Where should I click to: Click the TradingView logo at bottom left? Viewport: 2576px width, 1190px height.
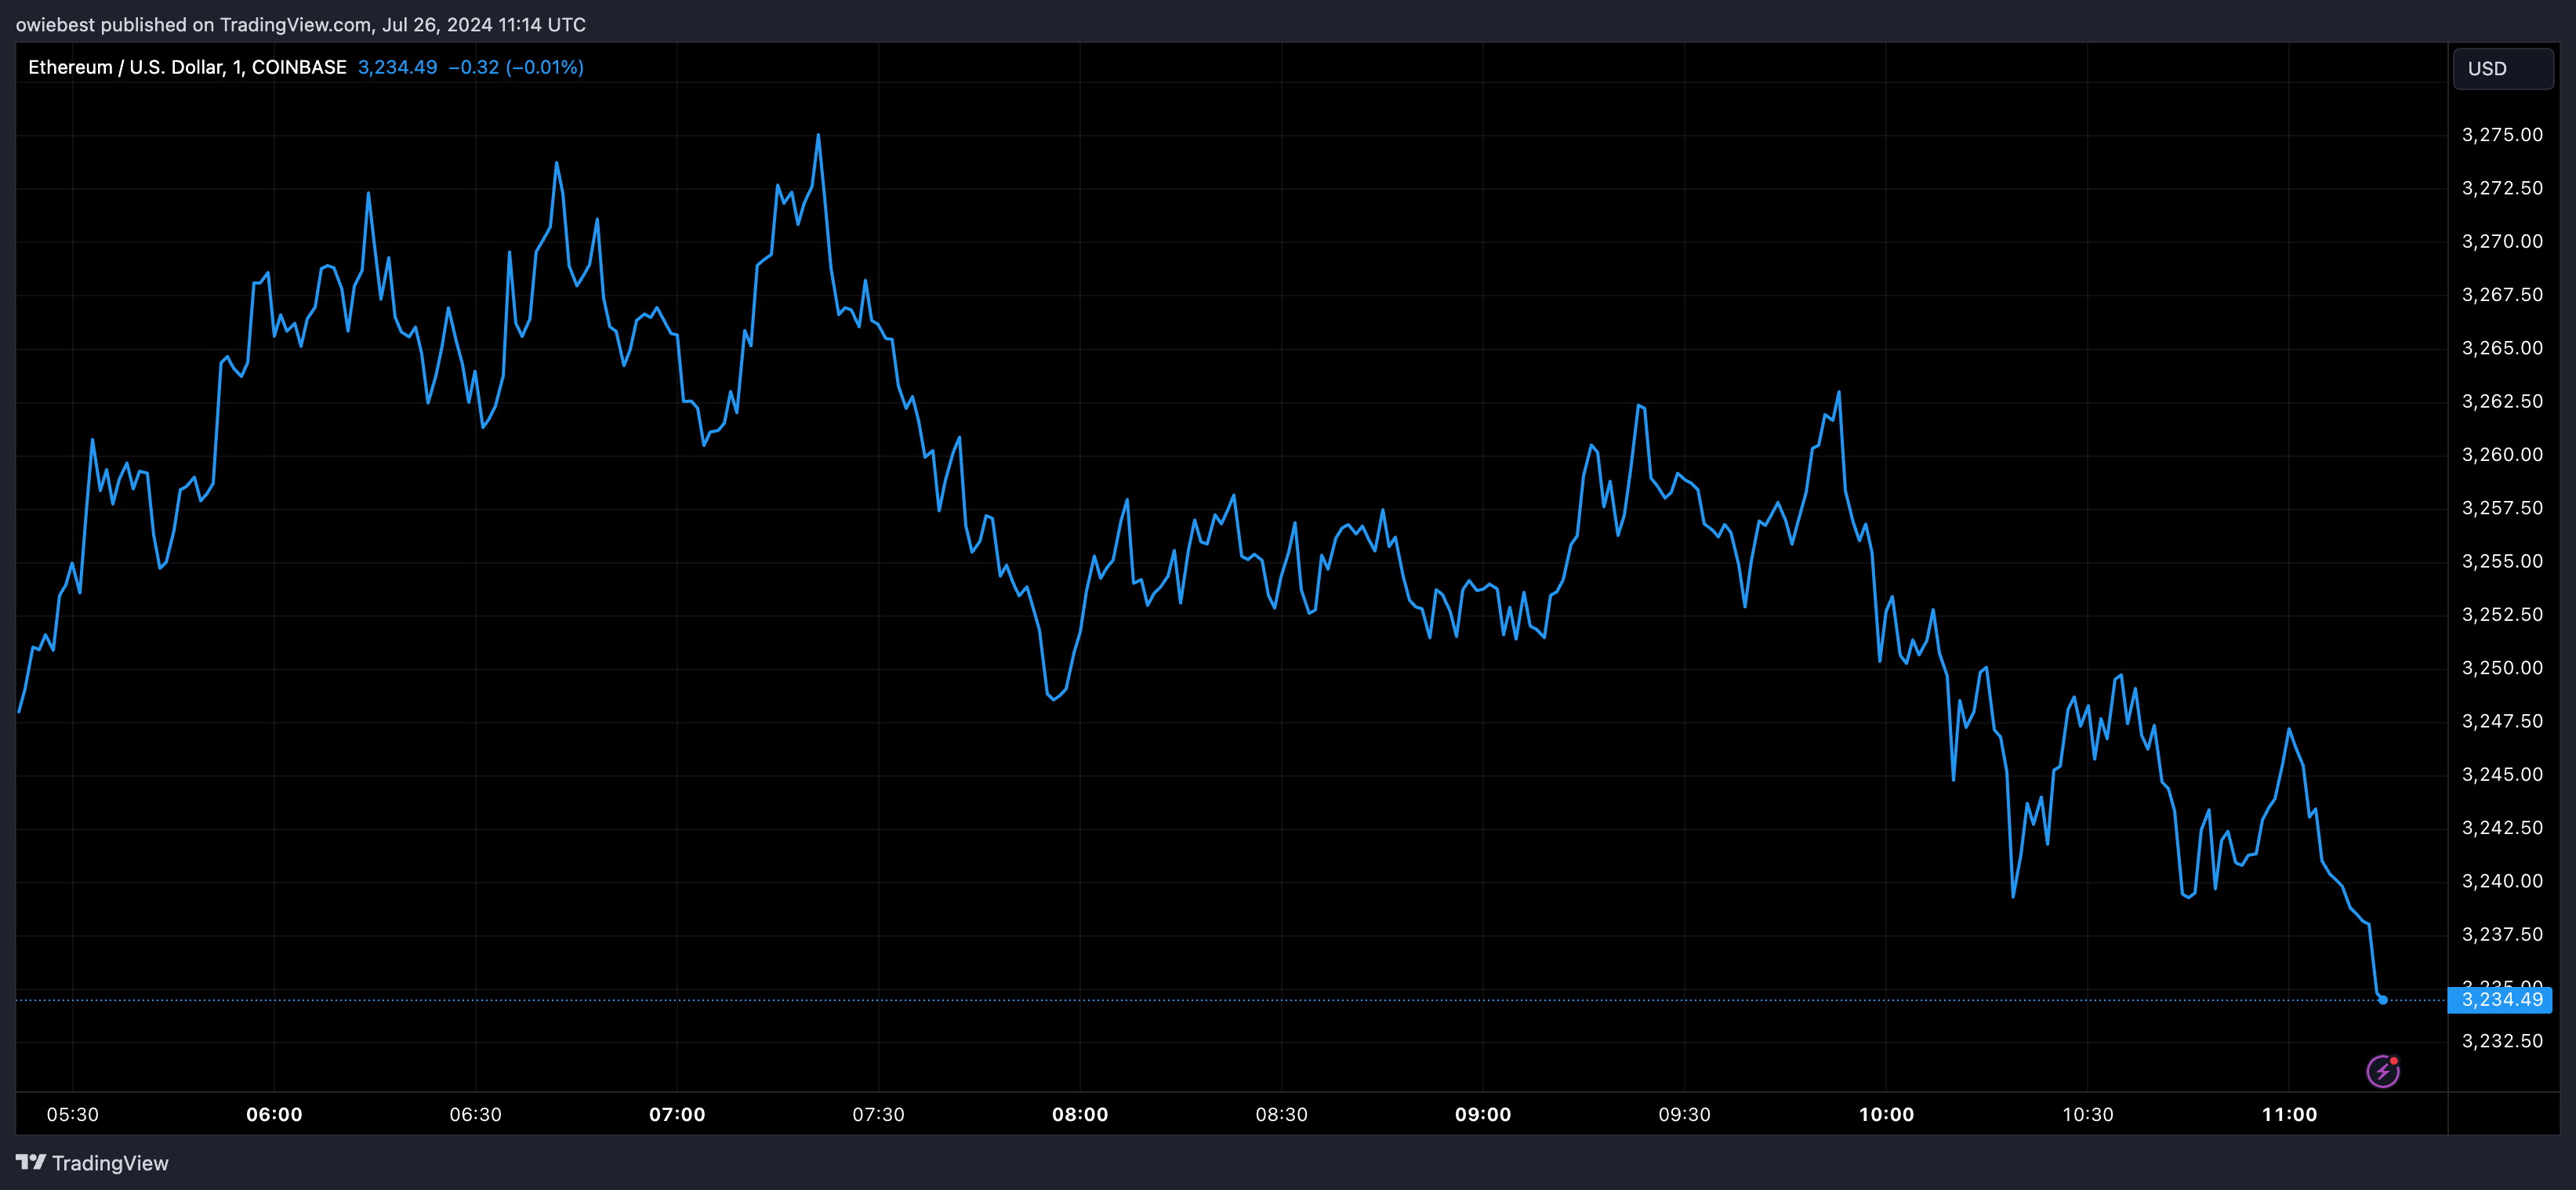[31, 1162]
